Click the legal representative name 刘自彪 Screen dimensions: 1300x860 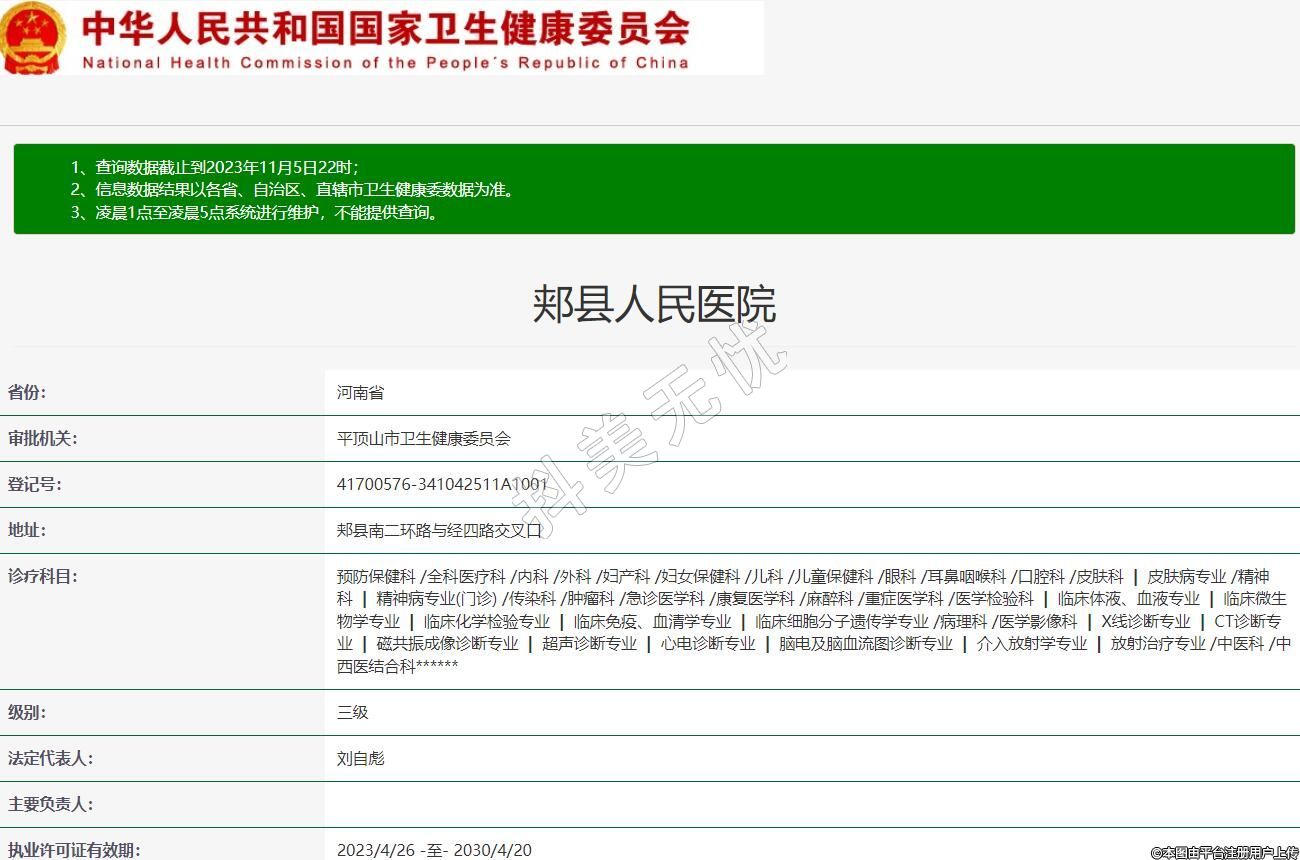coord(360,758)
